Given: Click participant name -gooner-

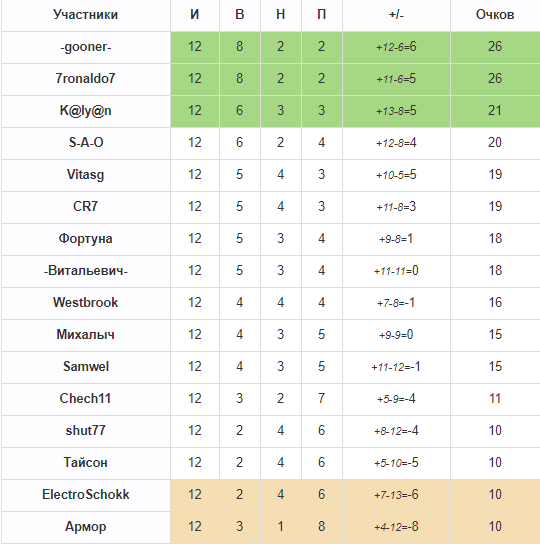Looking at the screenshot, I should 86,47.
